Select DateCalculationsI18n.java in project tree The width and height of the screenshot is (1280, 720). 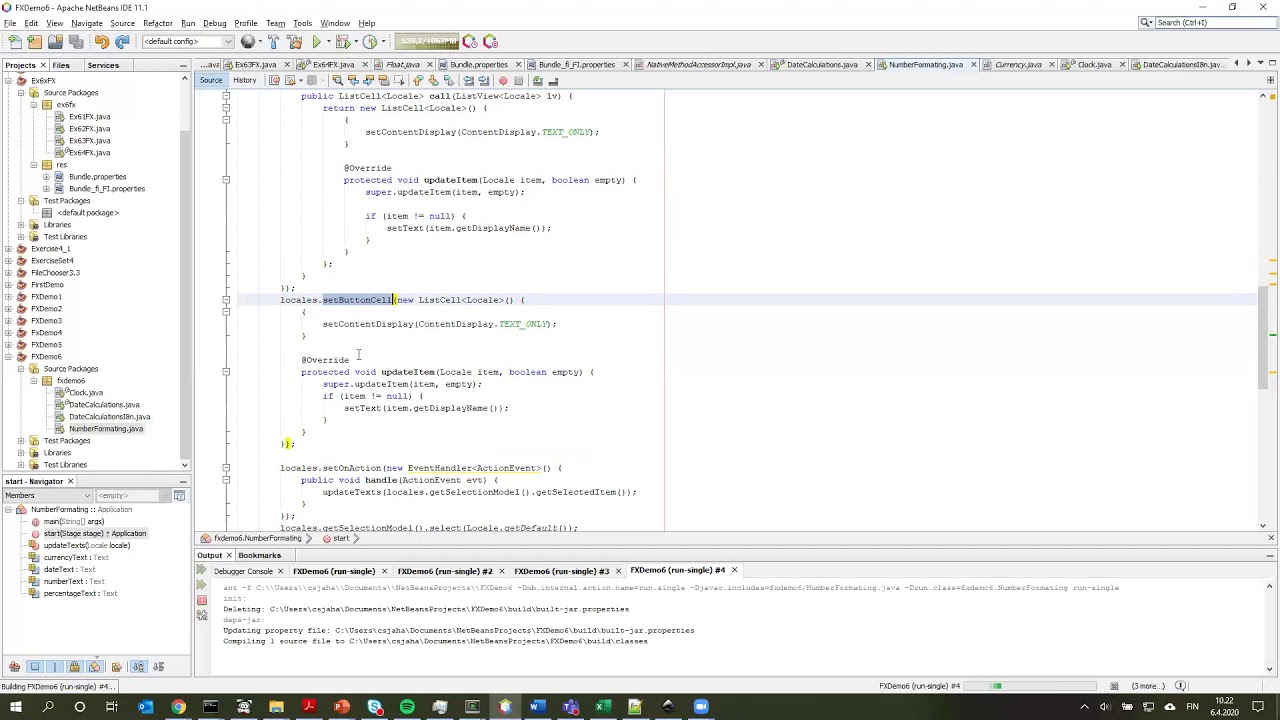pos(109,417)
